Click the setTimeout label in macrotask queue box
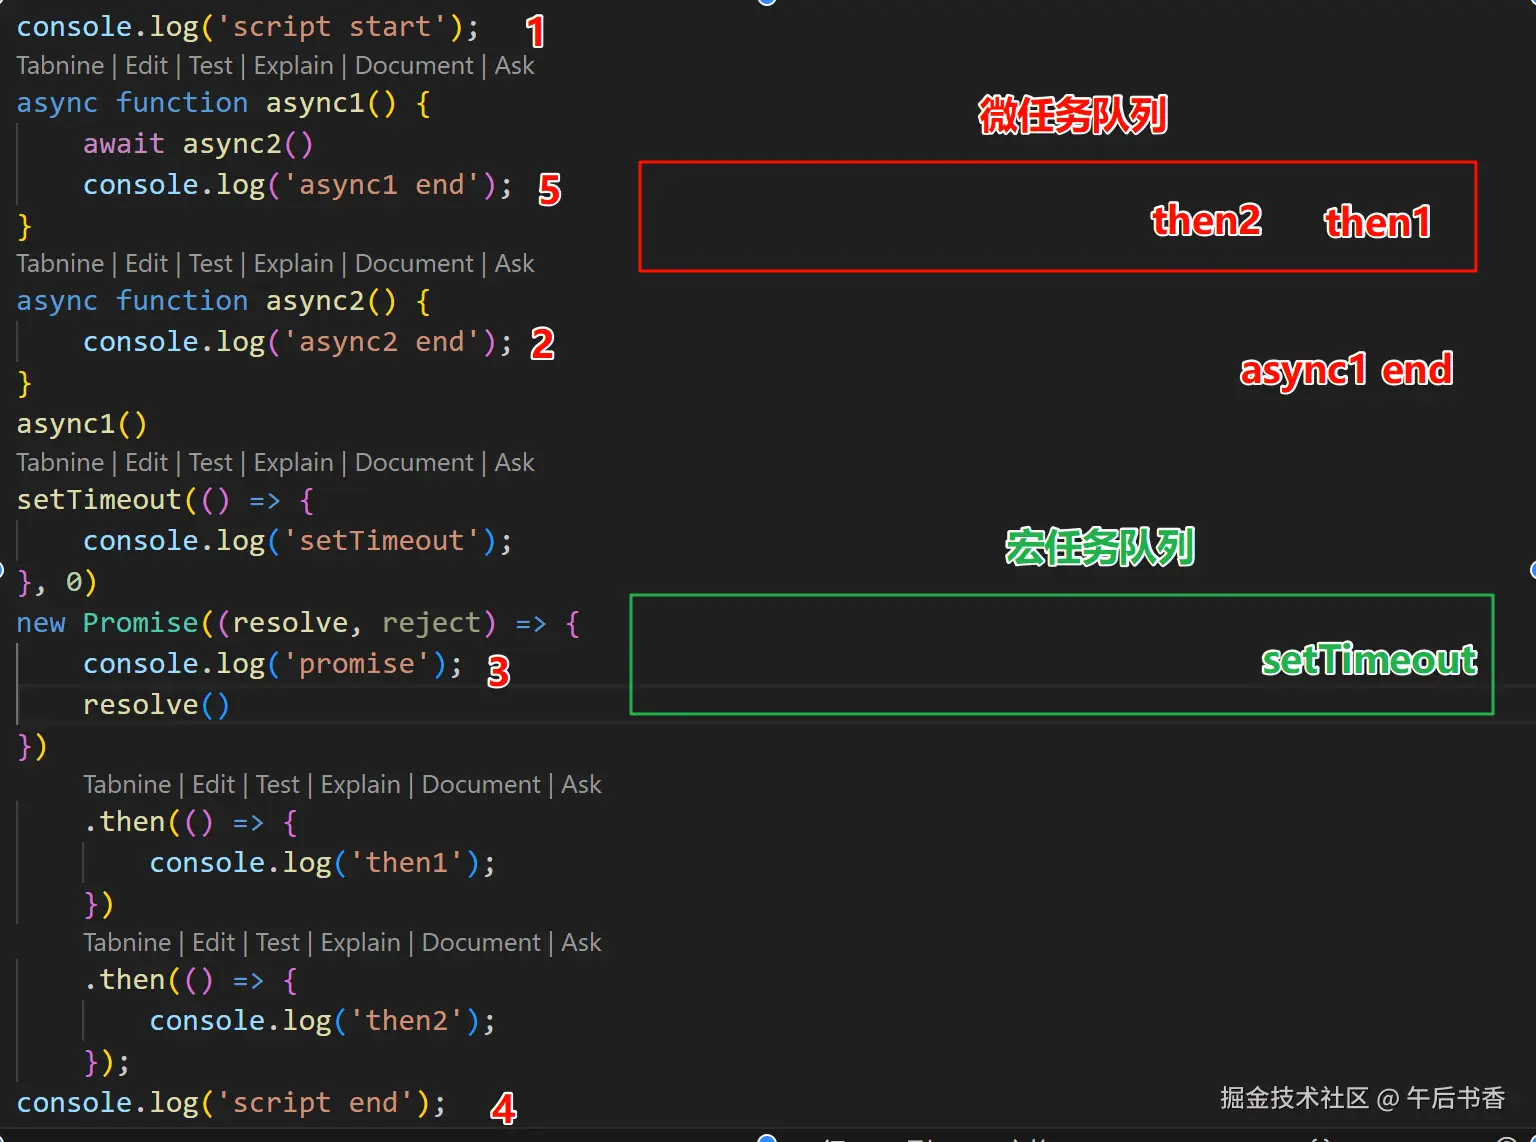This screenshot has width=1536, height=1142. point(1368,660)
